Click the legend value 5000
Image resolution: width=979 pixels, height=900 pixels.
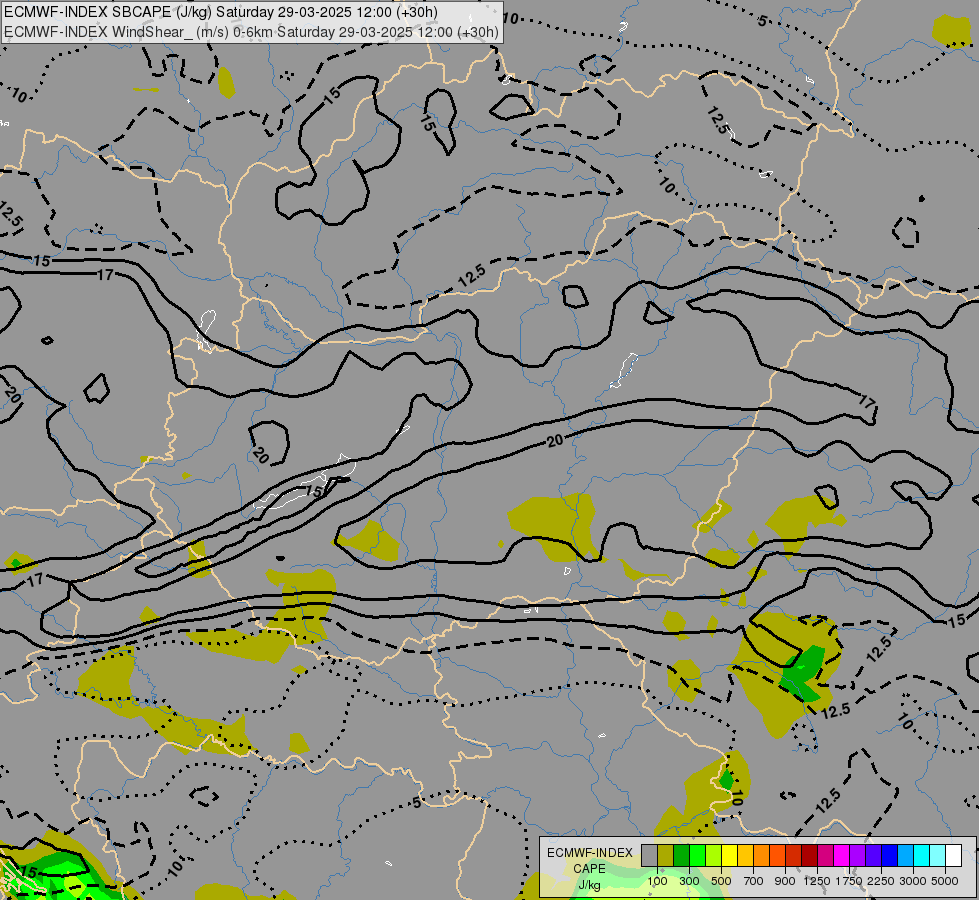coord(945,881)
